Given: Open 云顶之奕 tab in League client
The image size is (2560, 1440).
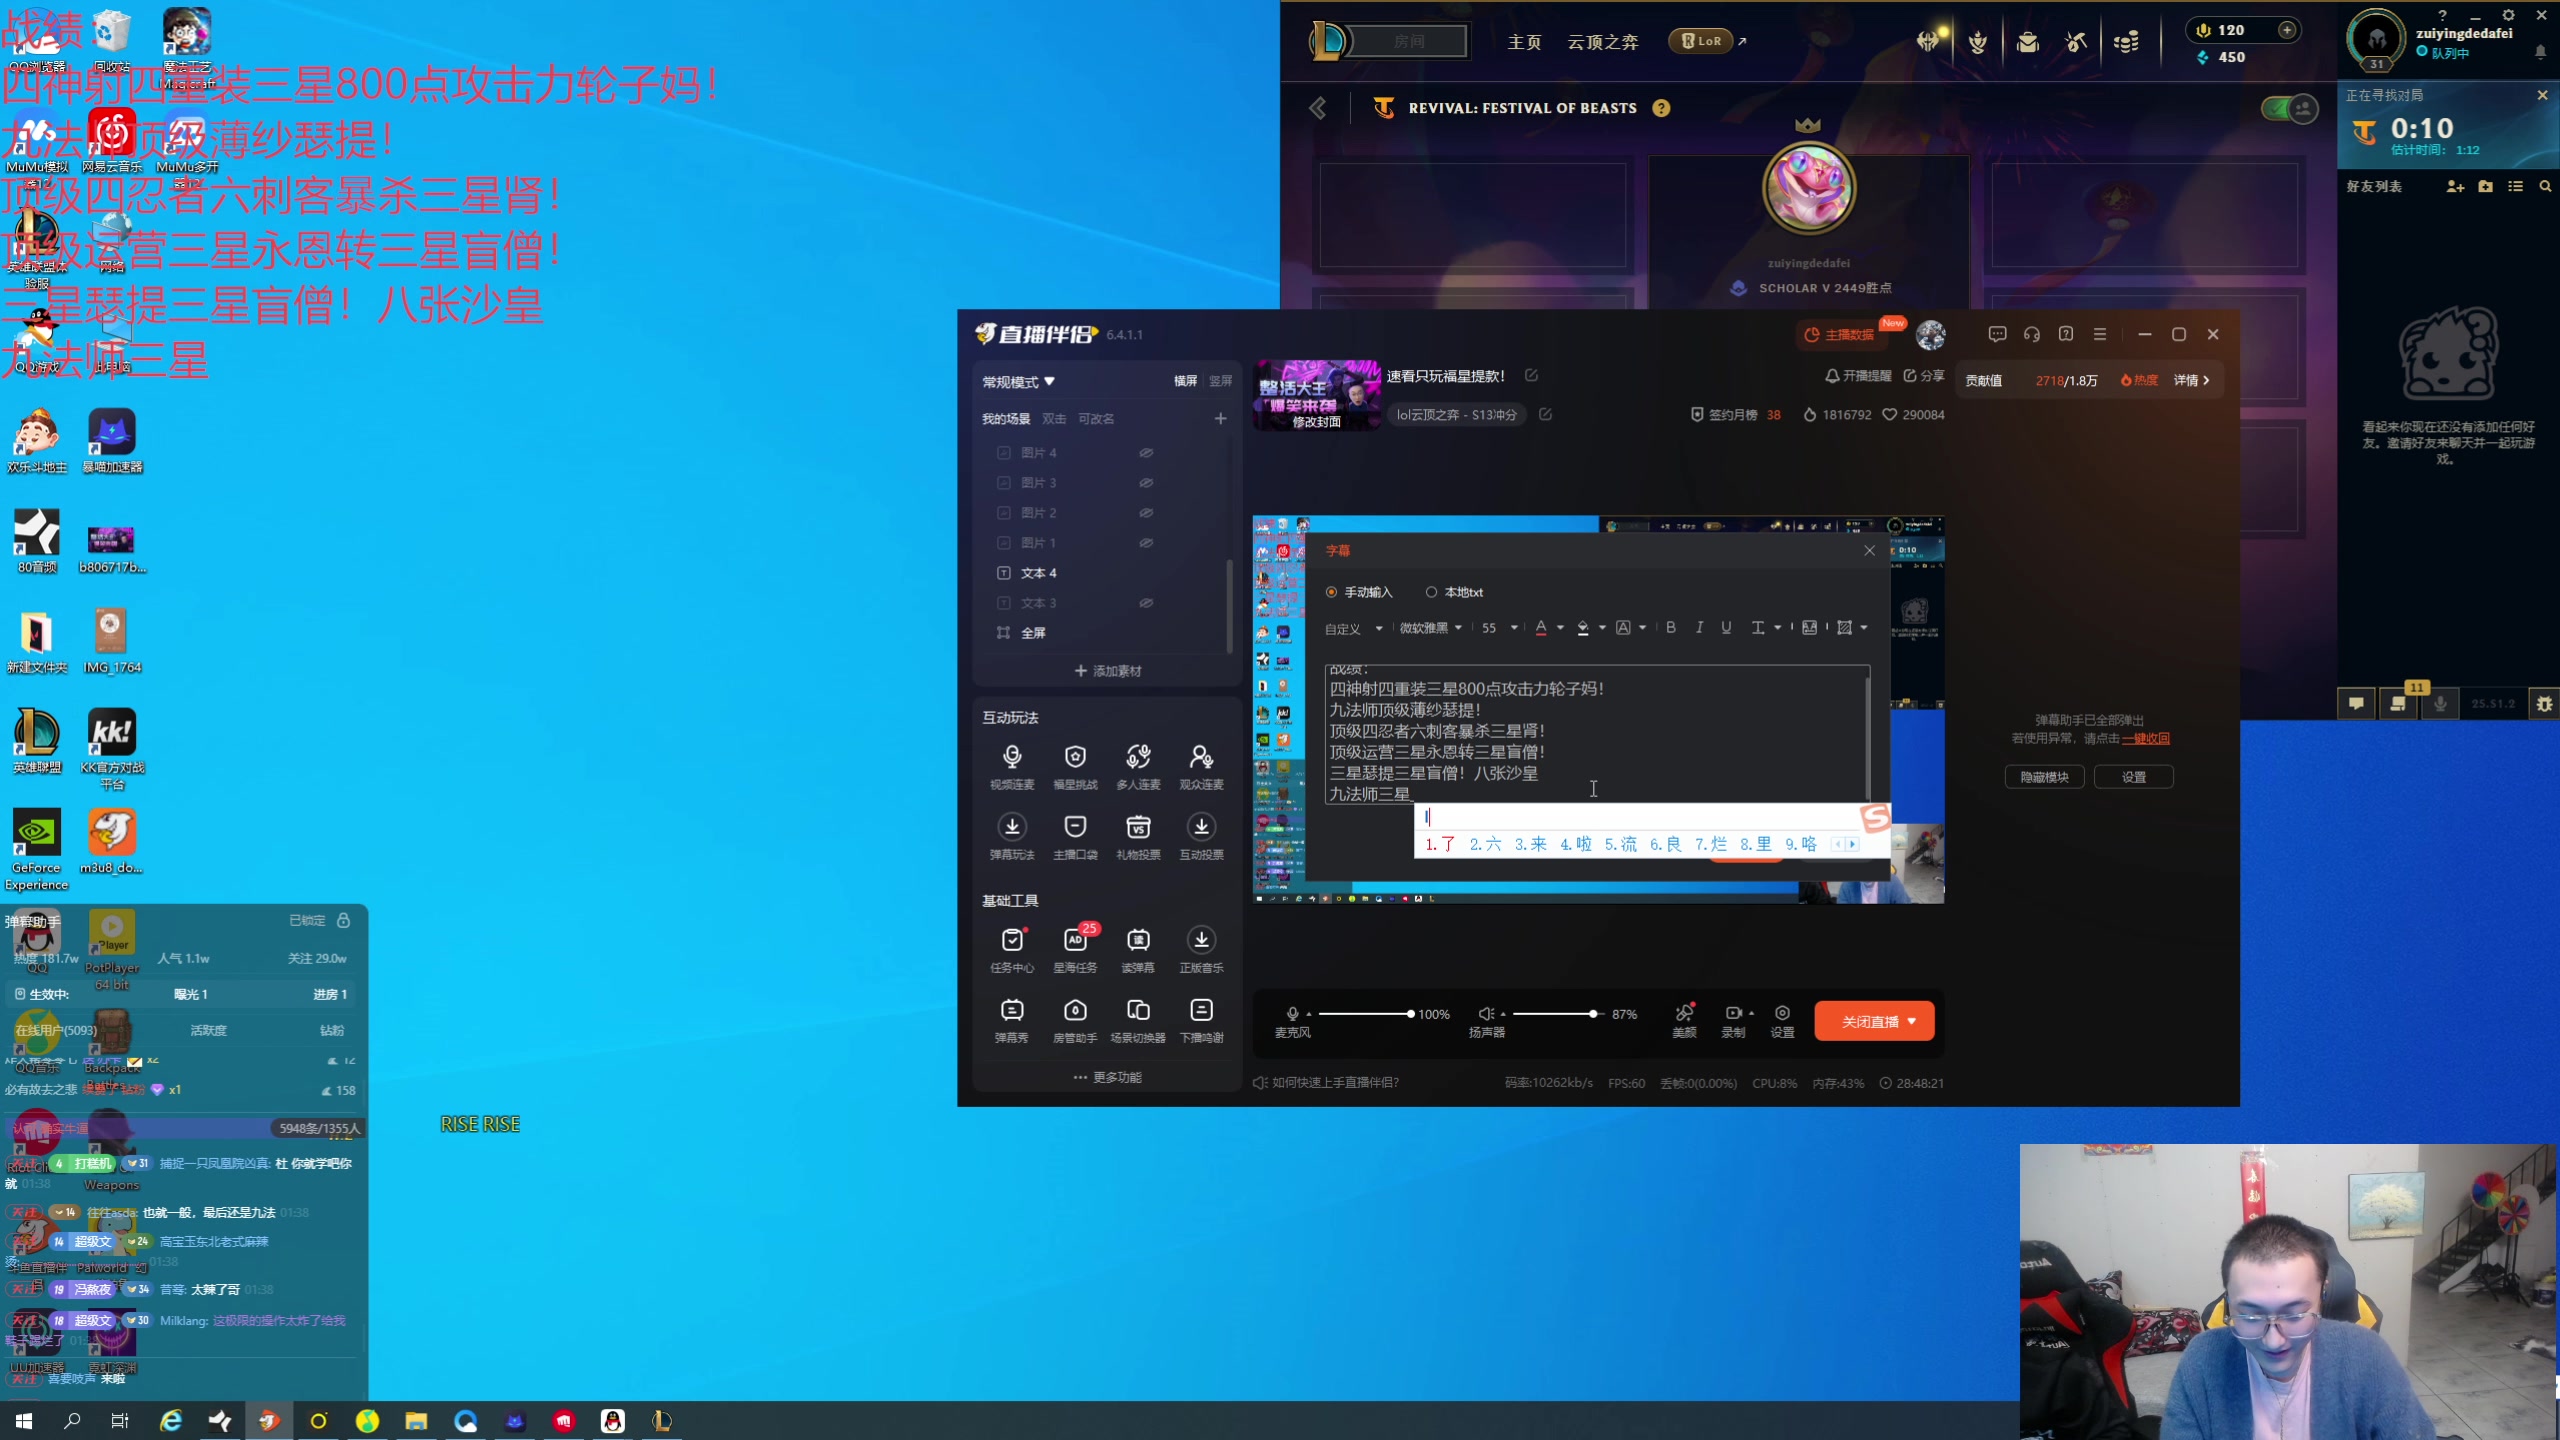Looking at the screenshot, I should coord(1602,42).
